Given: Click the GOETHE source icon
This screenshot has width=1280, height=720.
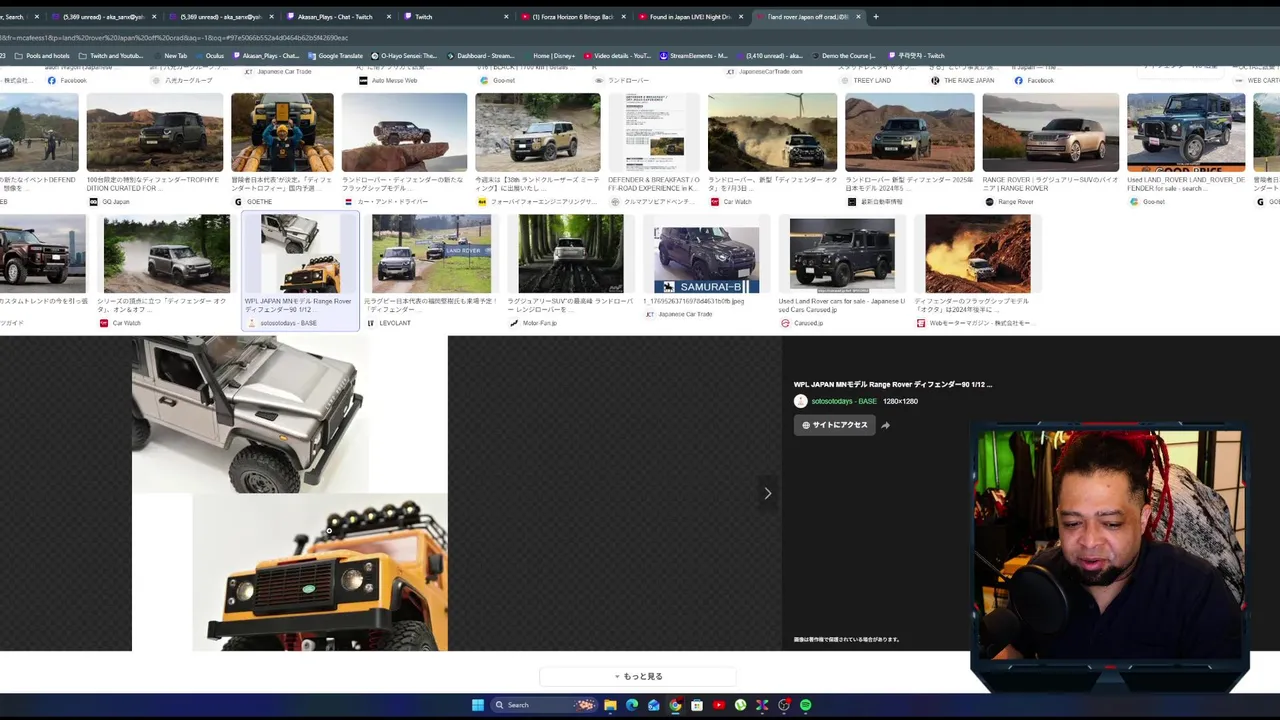Looking at the screenshot, I should tap(238, 202).
